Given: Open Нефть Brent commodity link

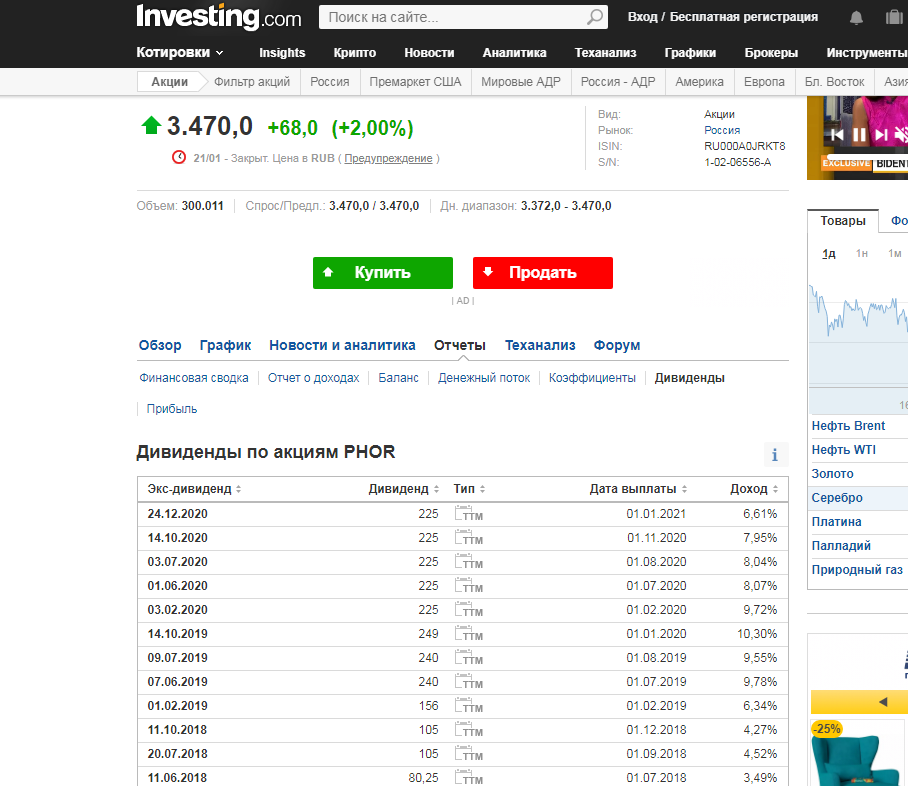Looking at the screenshot, I should (848, 426).
